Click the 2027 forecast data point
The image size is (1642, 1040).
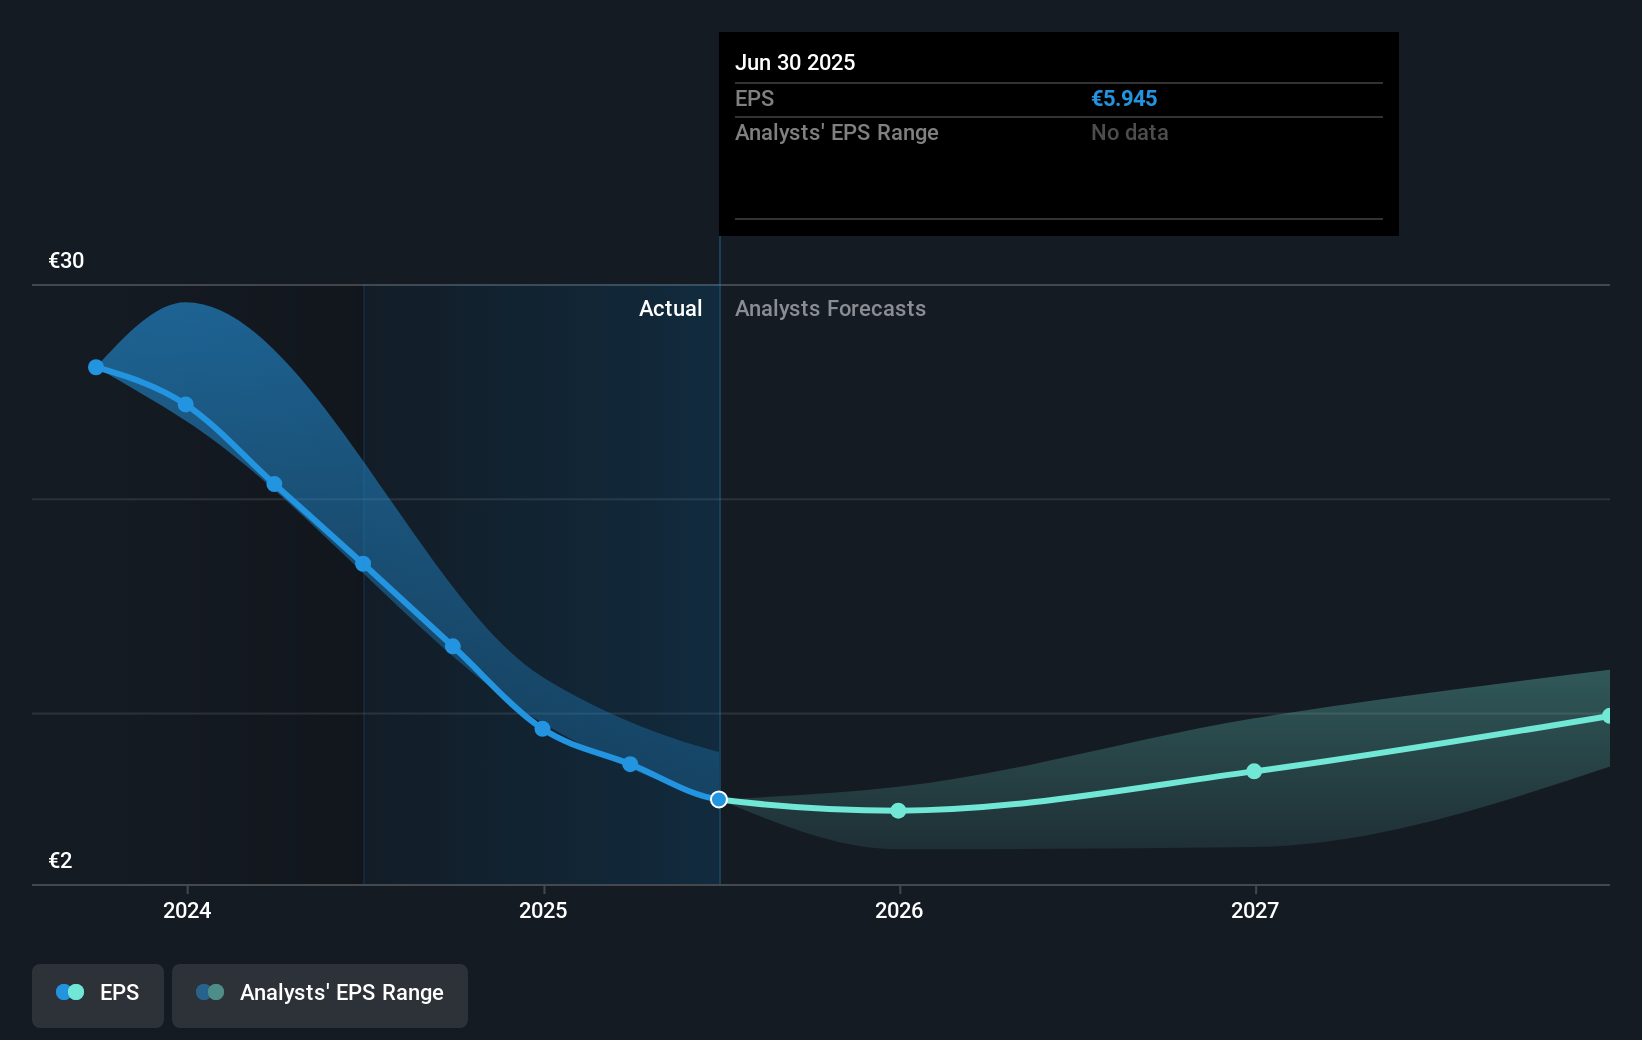click(1253, 770)
